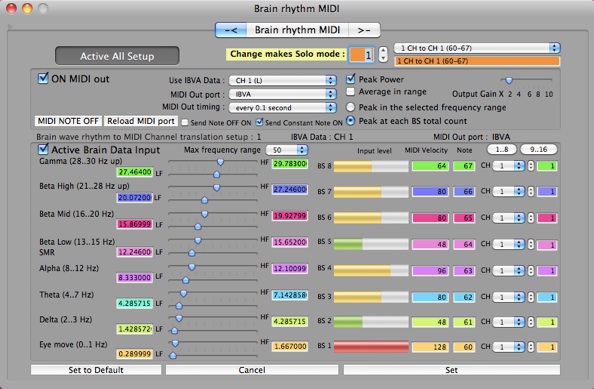Open the MIDI Out timing dropdown
This screenshot has height=389, width=594.
[283, 108]
